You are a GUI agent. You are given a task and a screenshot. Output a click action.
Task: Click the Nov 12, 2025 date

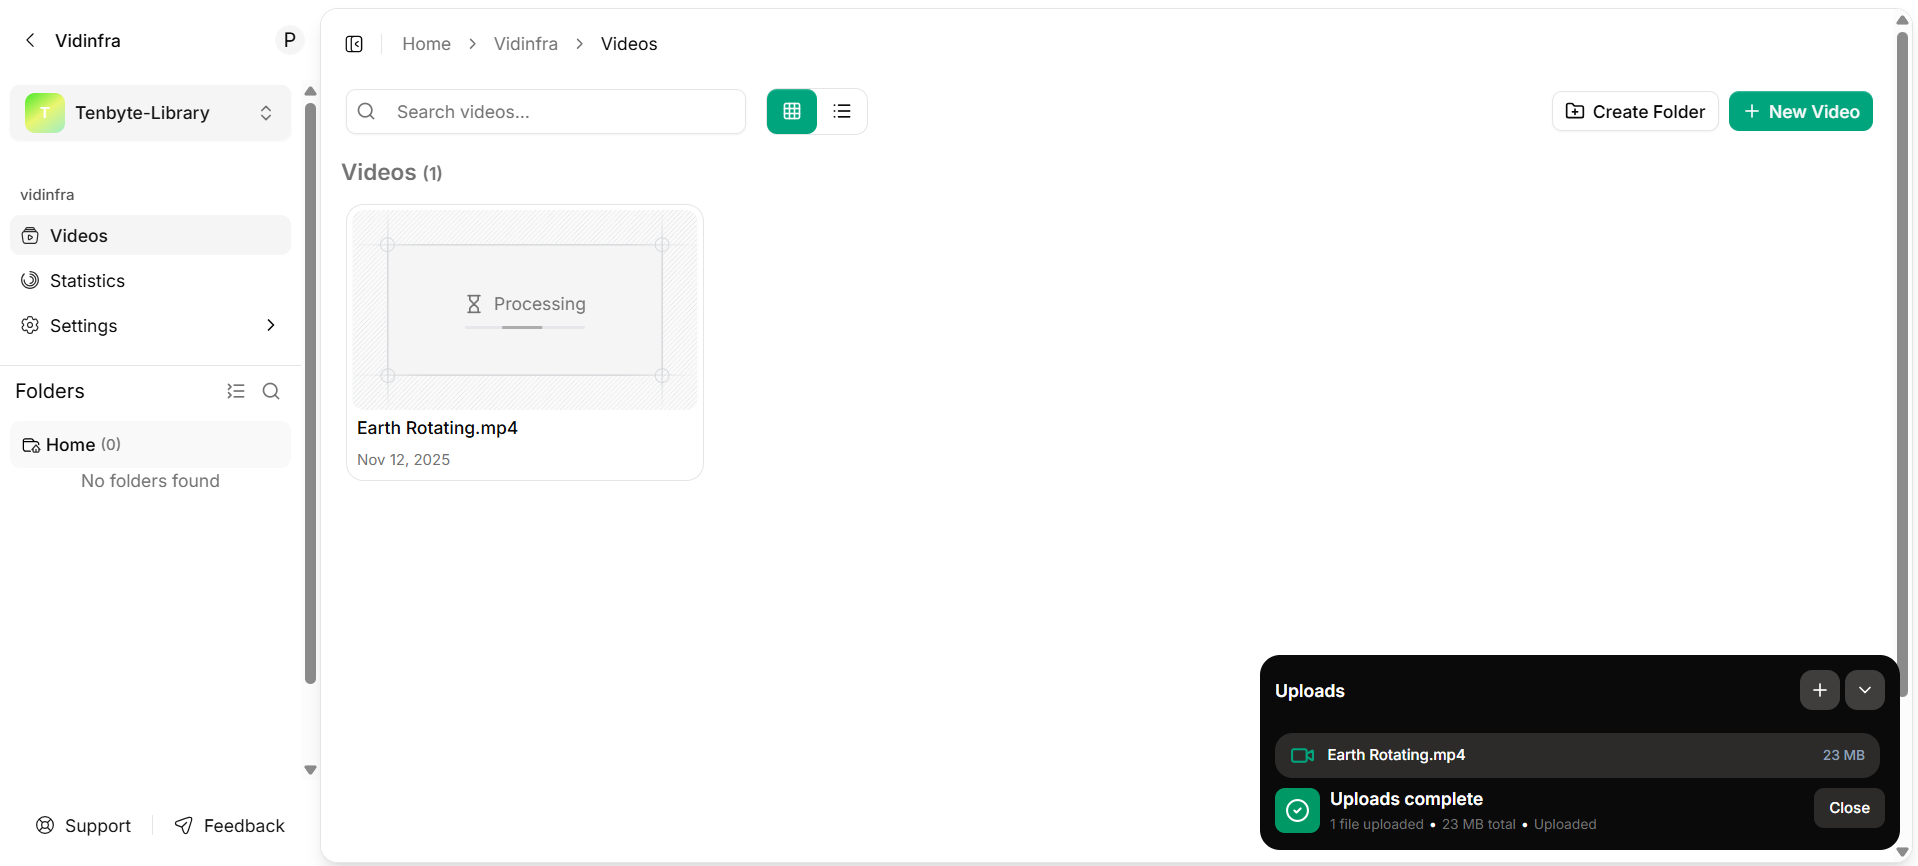click(404, 460)
